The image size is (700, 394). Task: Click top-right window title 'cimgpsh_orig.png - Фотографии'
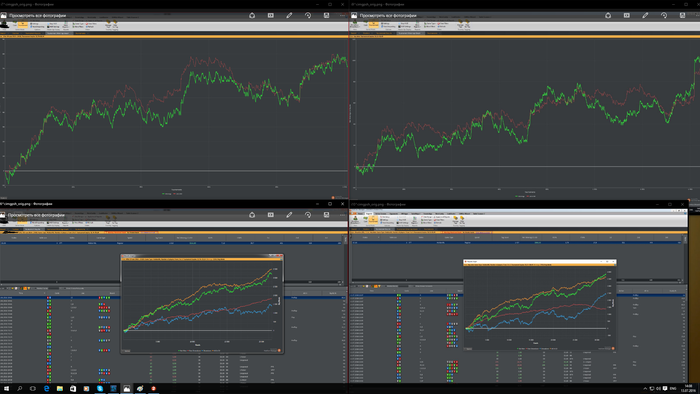click(x=378, y=4)
